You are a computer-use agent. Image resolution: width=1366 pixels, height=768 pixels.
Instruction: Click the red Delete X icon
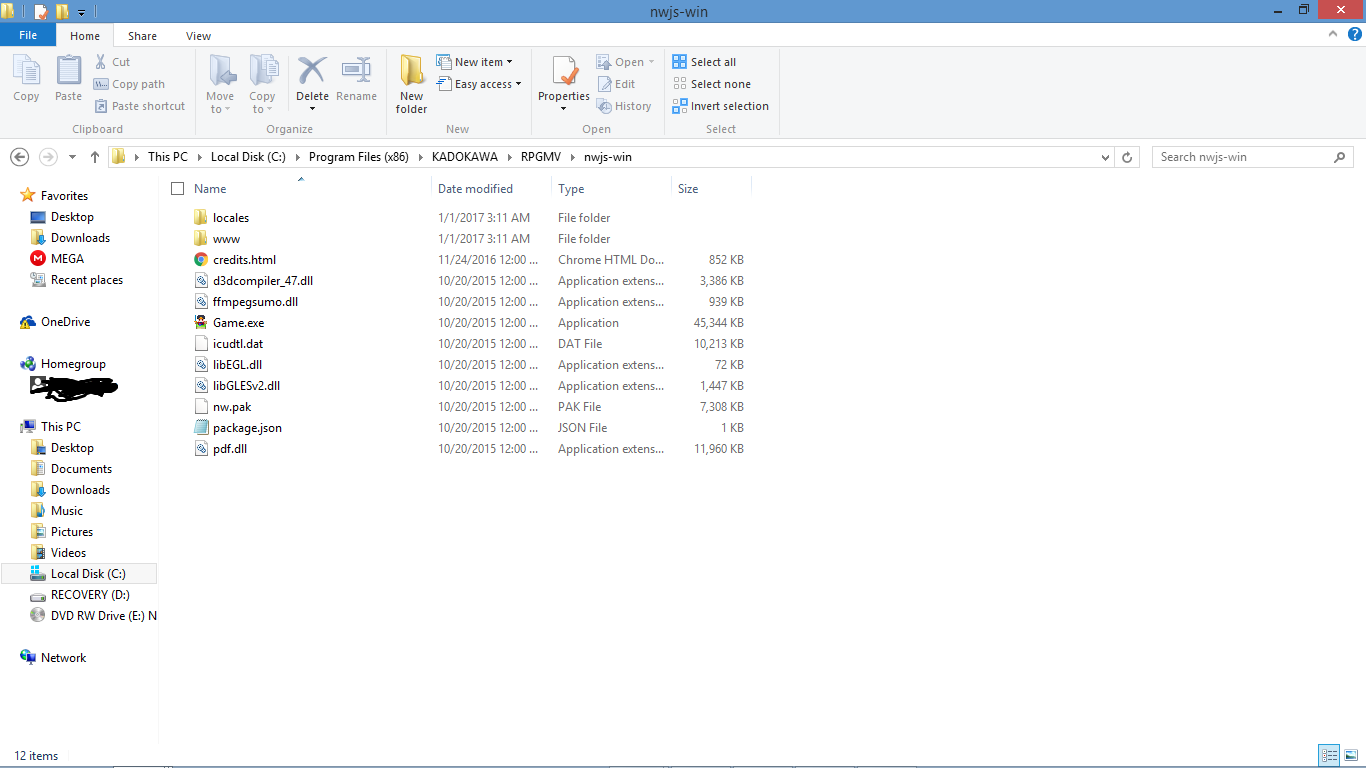312,70
